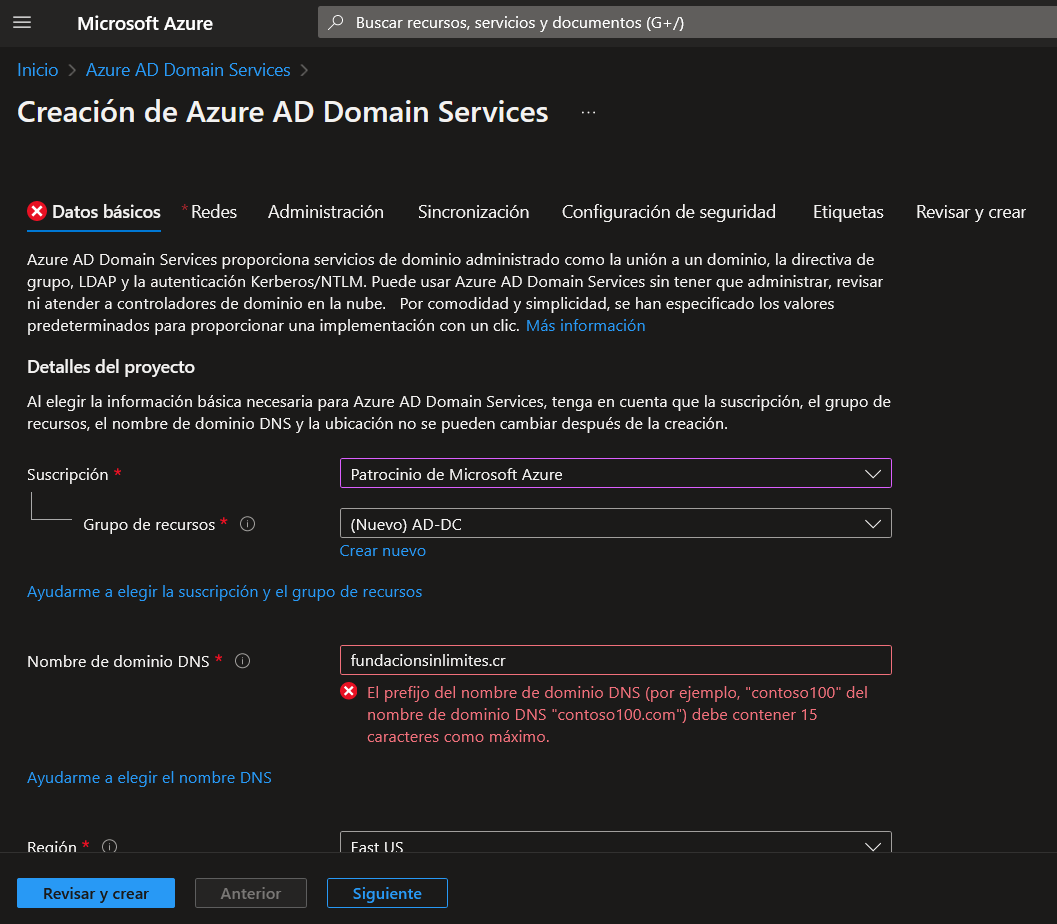Click the DNS domain name input field
Image resolution: width=1057 pixels, height=924 pixels.
click(615, 660)
